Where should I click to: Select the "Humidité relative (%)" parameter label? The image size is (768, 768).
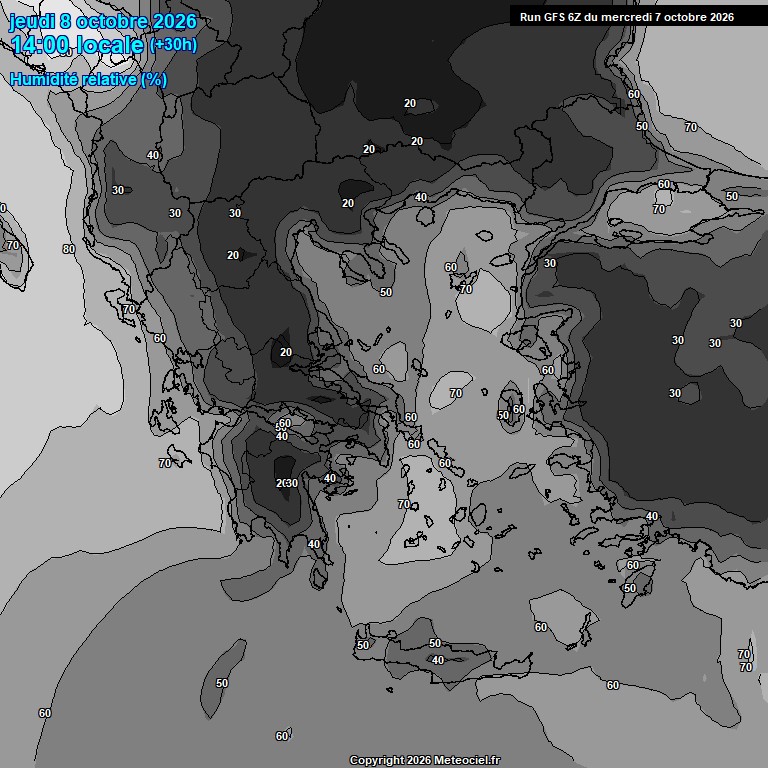pyautogui.click(x=89, y=79)
